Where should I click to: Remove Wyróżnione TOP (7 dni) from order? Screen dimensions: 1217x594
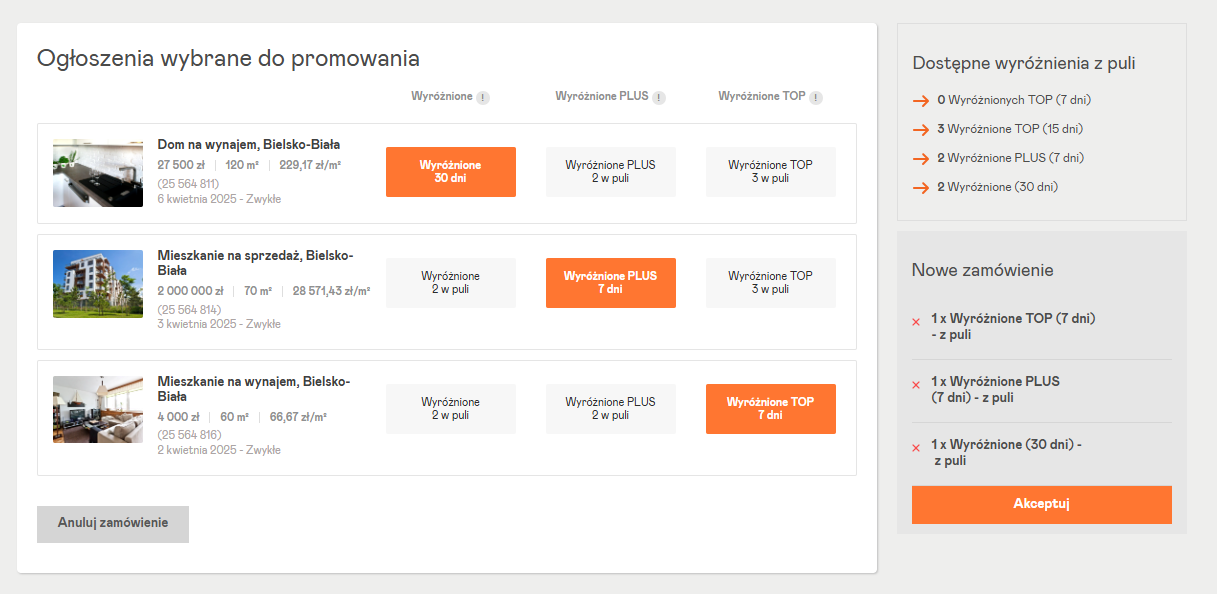point(916,322)
